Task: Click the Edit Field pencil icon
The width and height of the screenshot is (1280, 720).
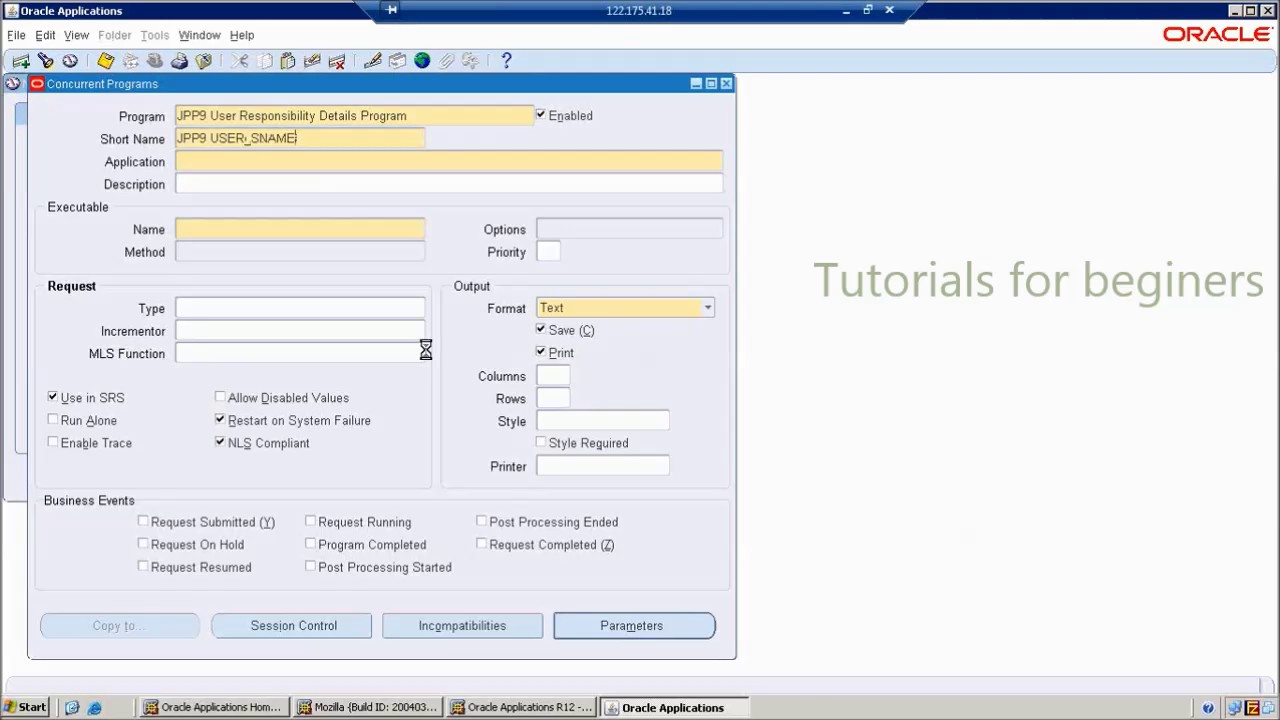Action: click(x=373, y=61)
